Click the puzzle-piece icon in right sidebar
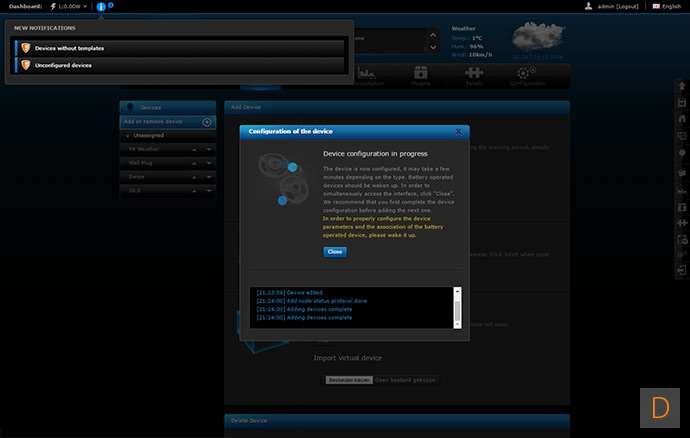This screenshot has width=690, height=438. tap(682, 223)
